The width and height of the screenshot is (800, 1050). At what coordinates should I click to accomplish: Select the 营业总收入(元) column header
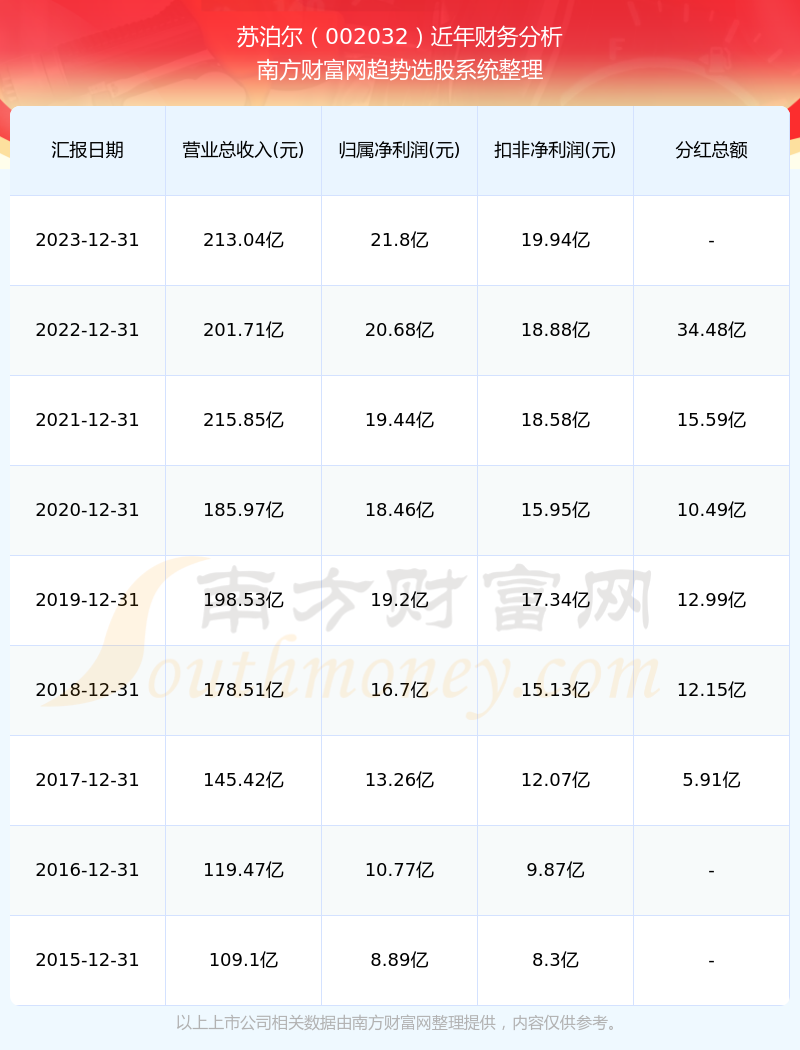pos(244,150)
